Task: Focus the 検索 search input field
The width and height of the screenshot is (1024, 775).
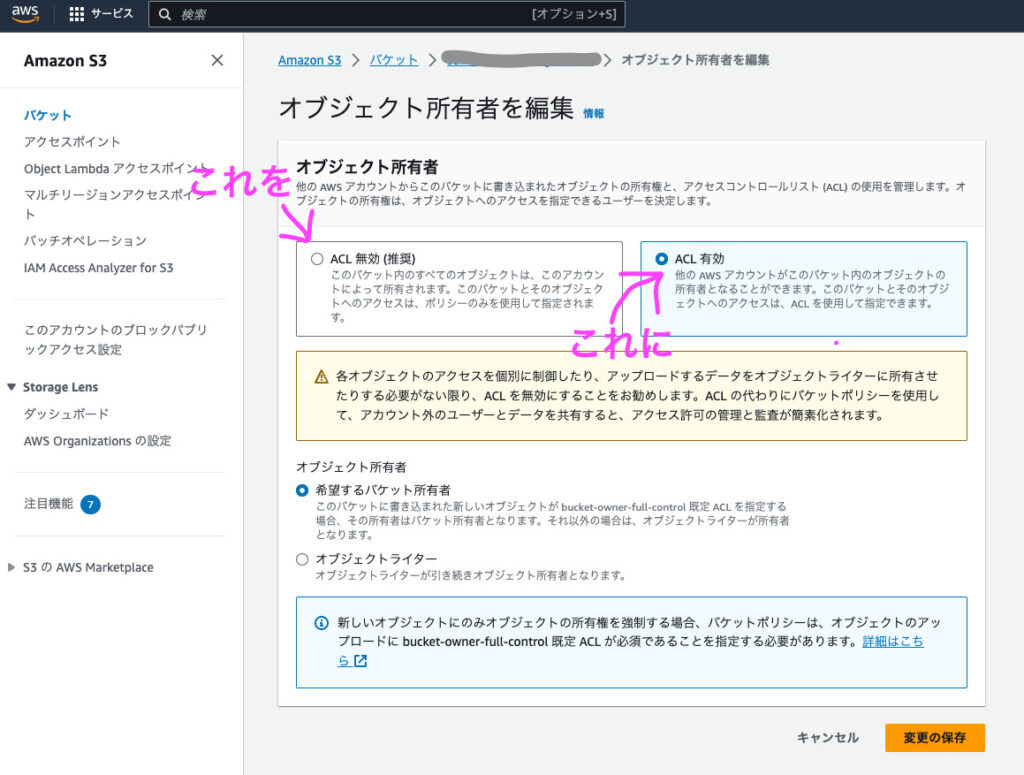Action: [387, 14]
